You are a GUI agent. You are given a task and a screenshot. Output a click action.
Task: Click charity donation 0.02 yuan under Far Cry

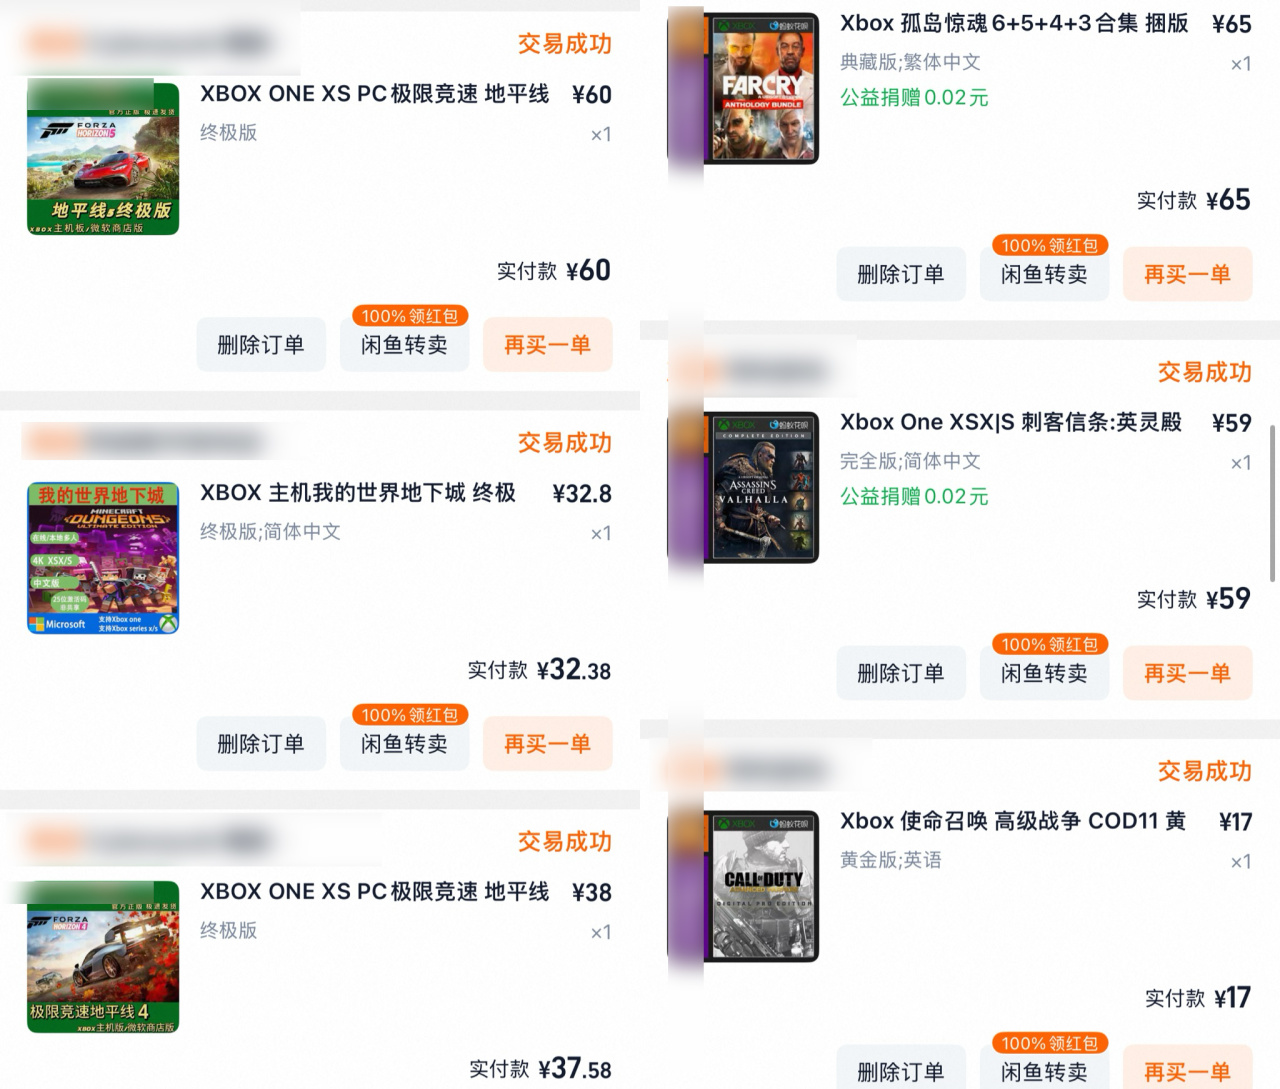coord(914,97)
